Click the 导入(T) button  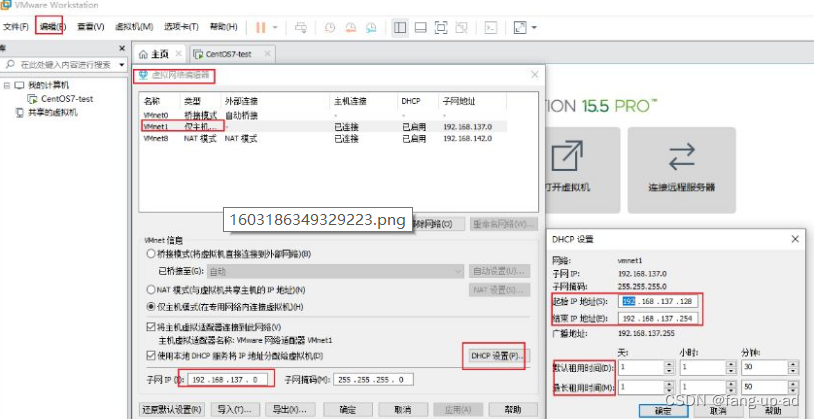coord(235,409)
